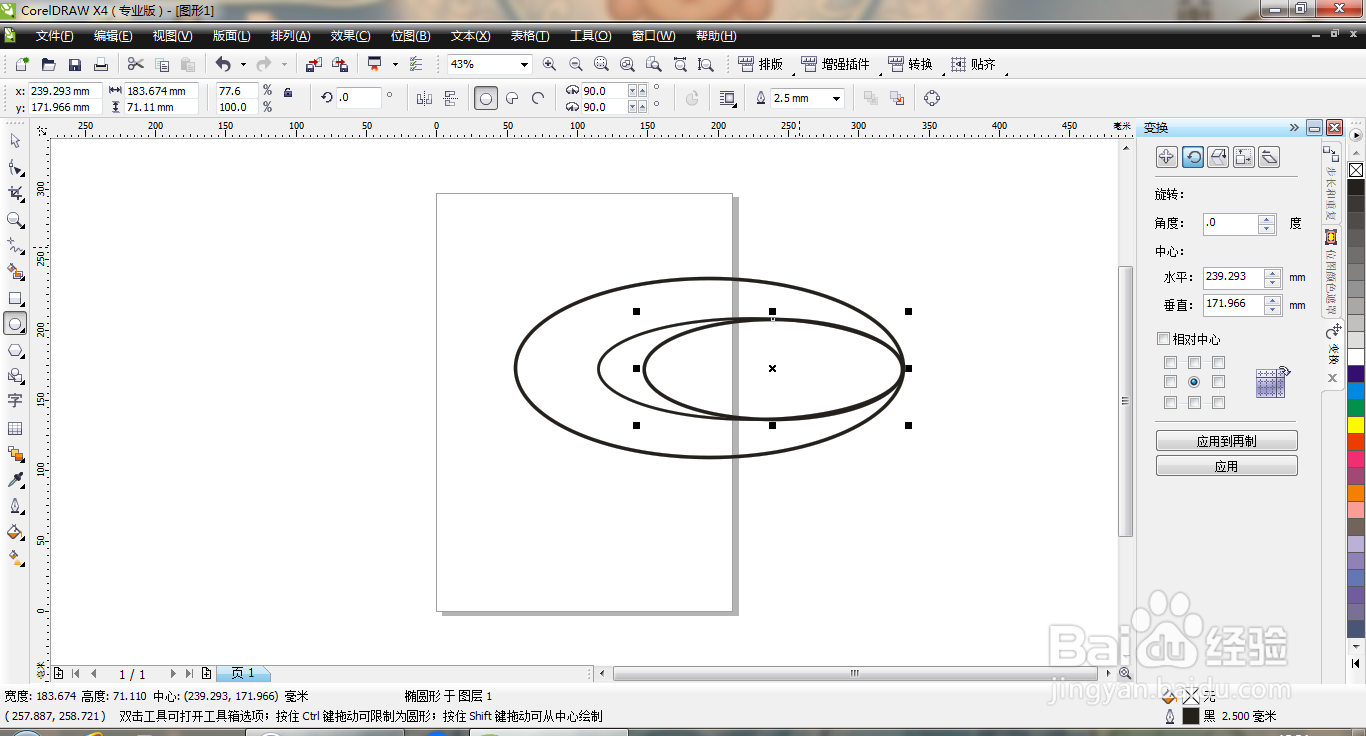The width and height of the screenshot is (1366, 736).
Task: Open the 2.5 mm outline width dropdown
Action: coord(835,98)
